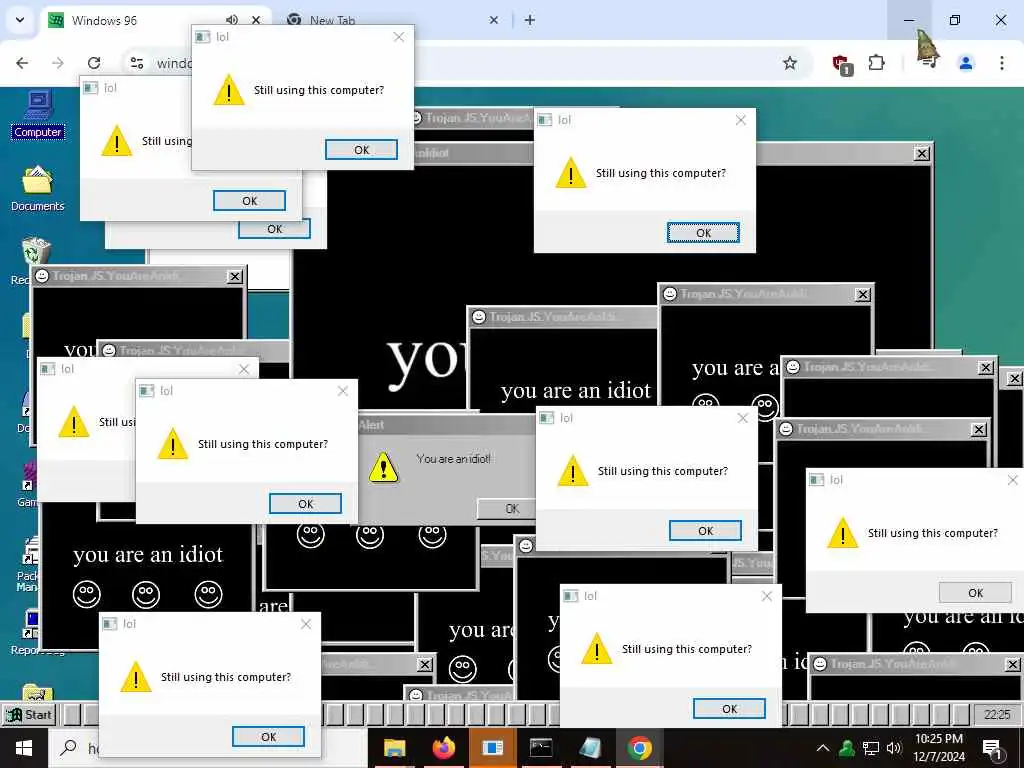
Task: Open the Computer desktop icon in Windows 96
Action: [x=38, y=115]
